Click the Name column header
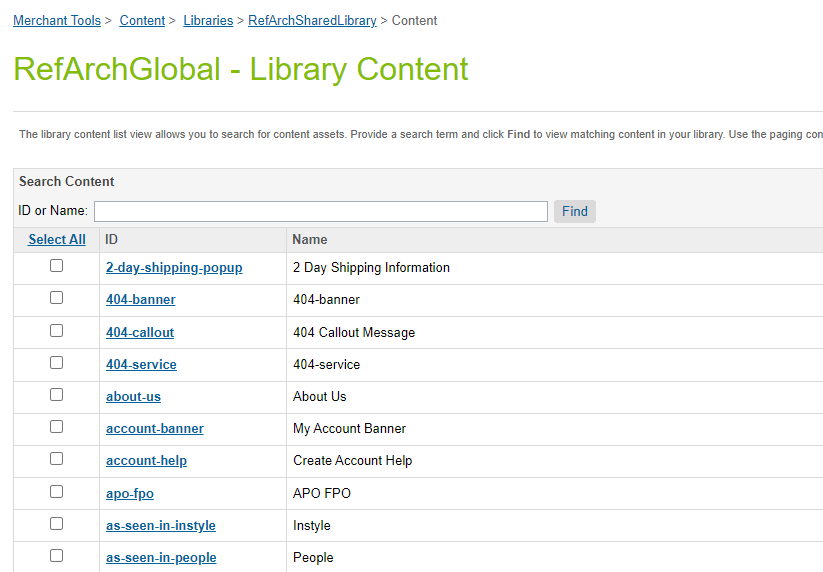Image resolution: width=823 pixels, height=572 pixels. 310,239
